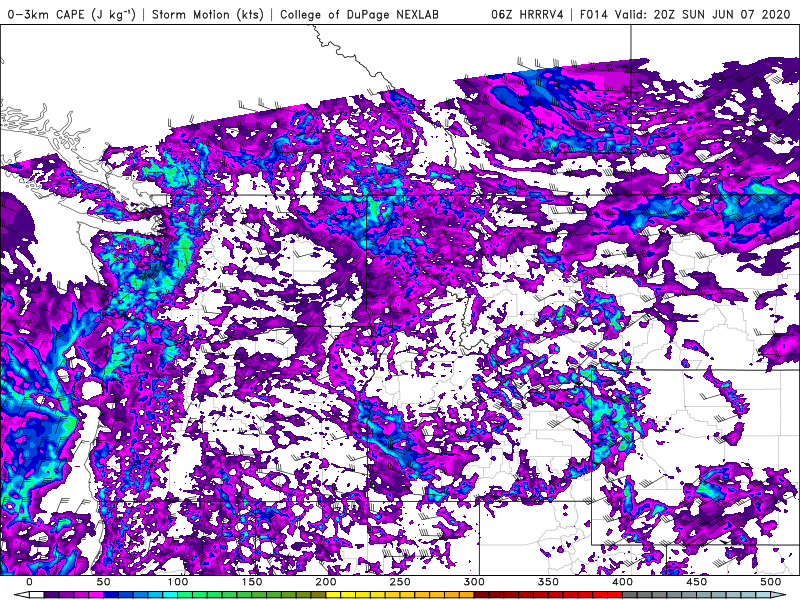Click the '0-3km CAPE (J kg⁻¹)' title text
This screenshot has width=800, height=600.
point(72,14)
